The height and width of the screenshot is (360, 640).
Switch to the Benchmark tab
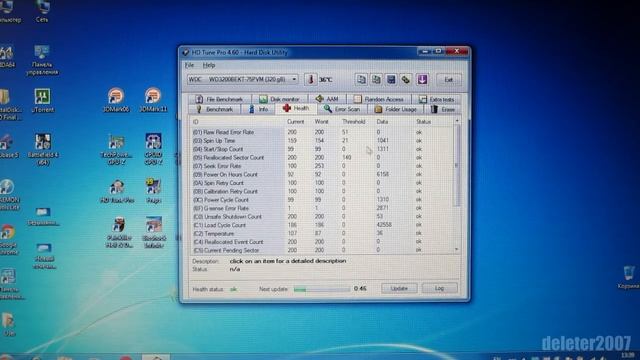(x=214, y=109)
